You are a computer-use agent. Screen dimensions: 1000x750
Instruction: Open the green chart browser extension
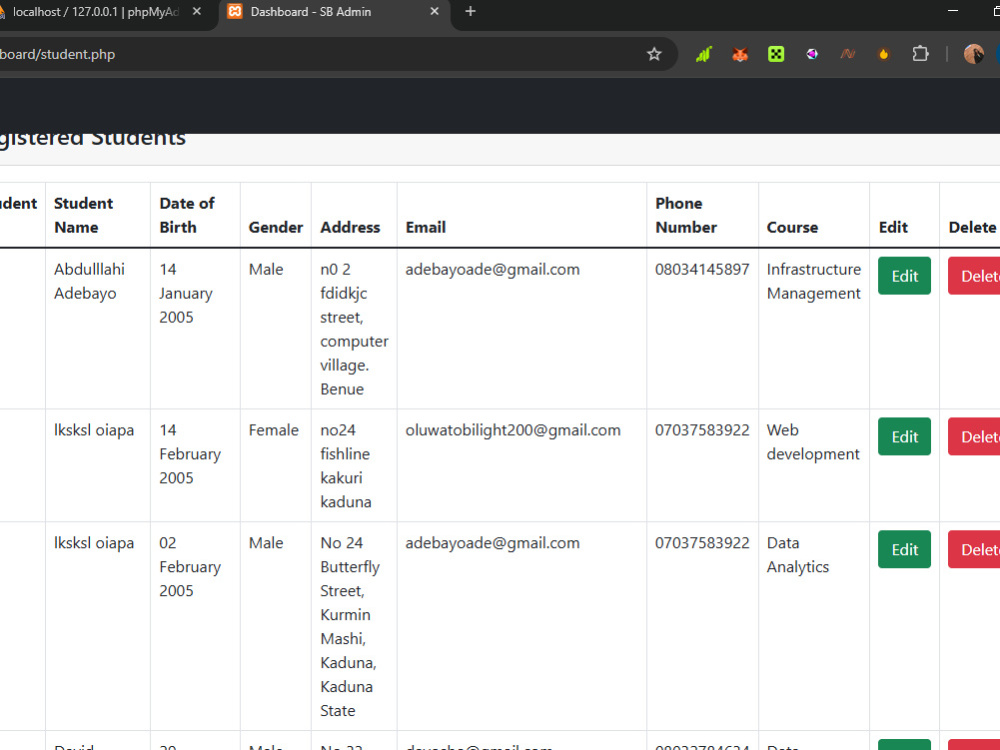coord(703,54)
